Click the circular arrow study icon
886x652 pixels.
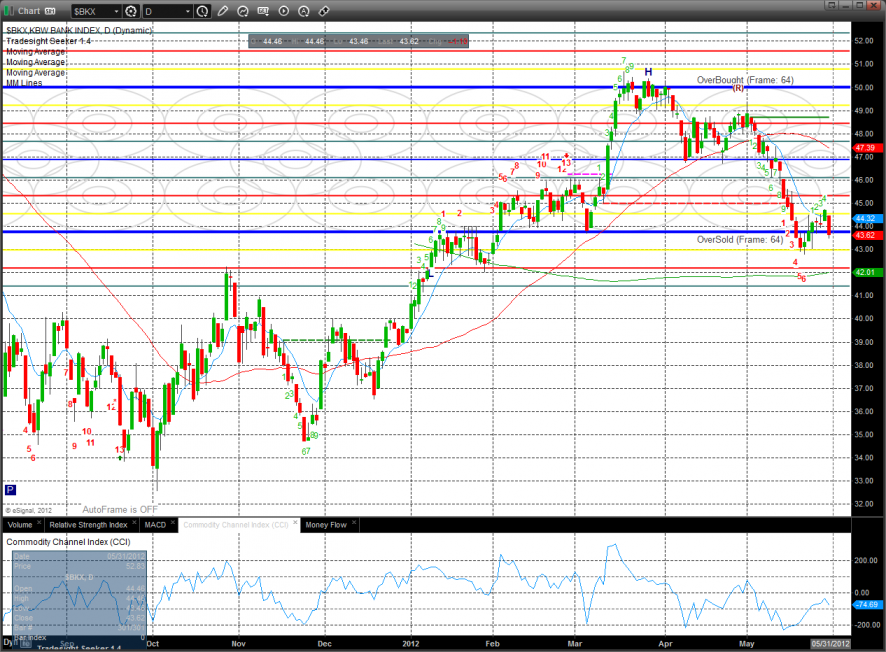click(244, 11)
